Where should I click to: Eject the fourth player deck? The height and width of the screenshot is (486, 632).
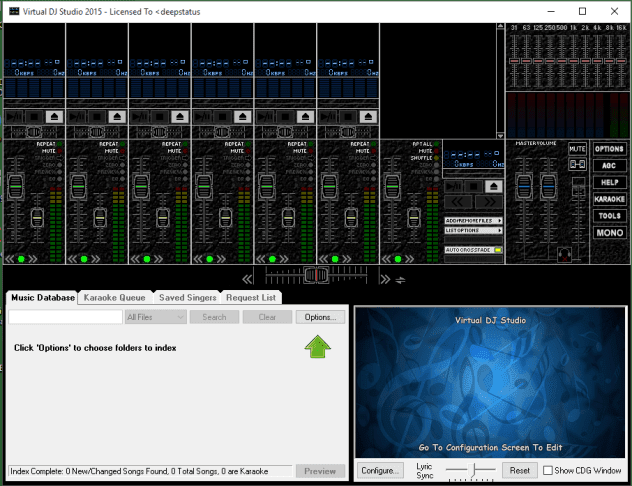click(243, 117)
